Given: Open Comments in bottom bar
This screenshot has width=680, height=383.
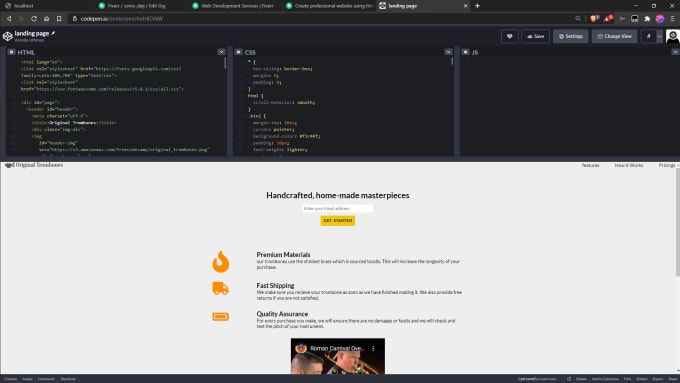Looking at the screenshot, I should pyautogui.click(x=46, y=379).
